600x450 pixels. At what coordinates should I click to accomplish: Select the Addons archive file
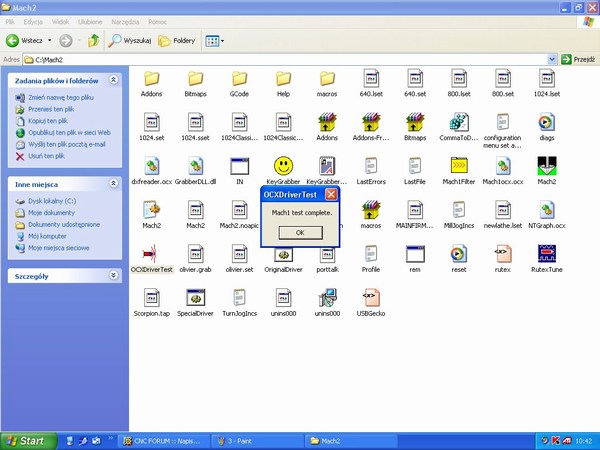pos(327,127)
